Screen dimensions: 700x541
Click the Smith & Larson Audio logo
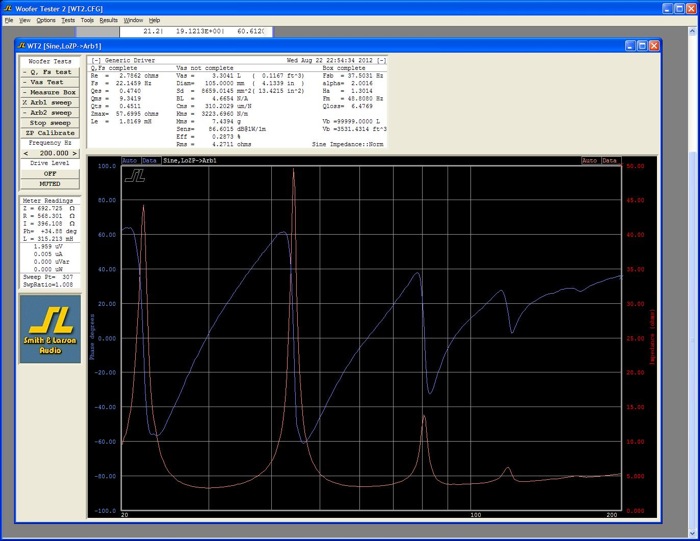click(x=49, y=328)
